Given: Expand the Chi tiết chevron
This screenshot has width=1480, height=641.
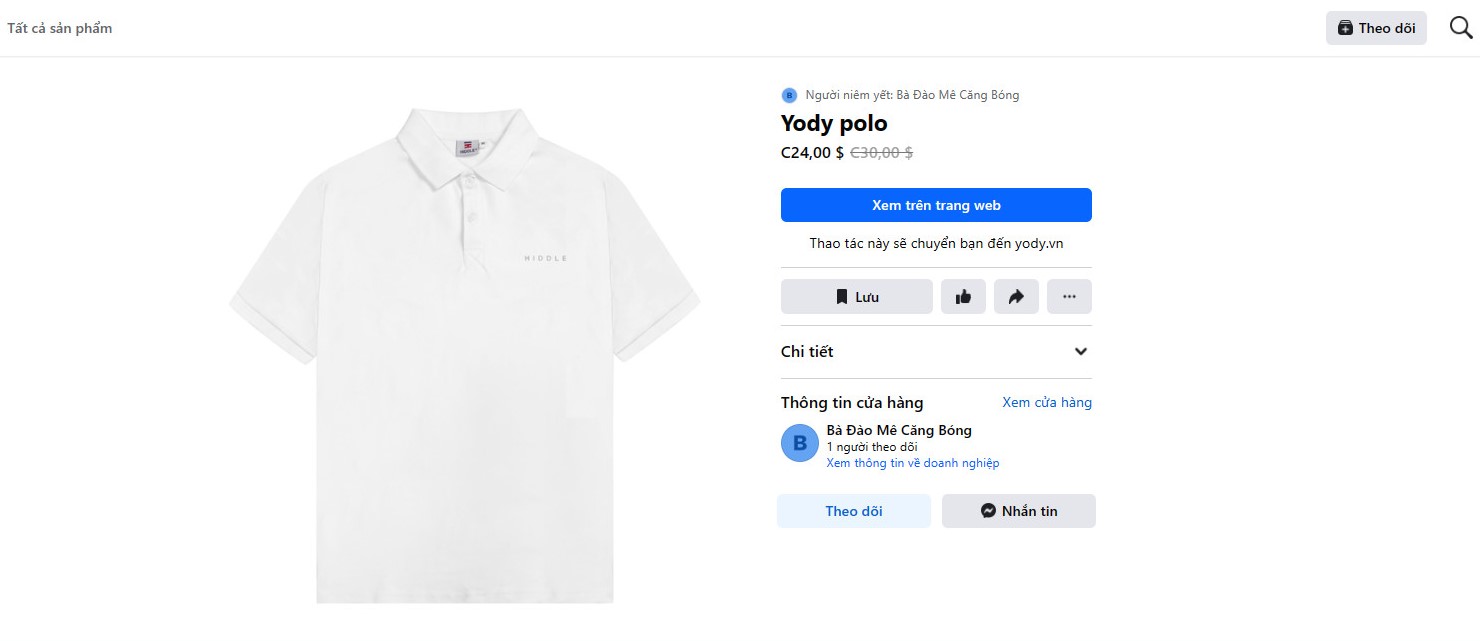Looking at the screenshot, I should coord(1080,352).
